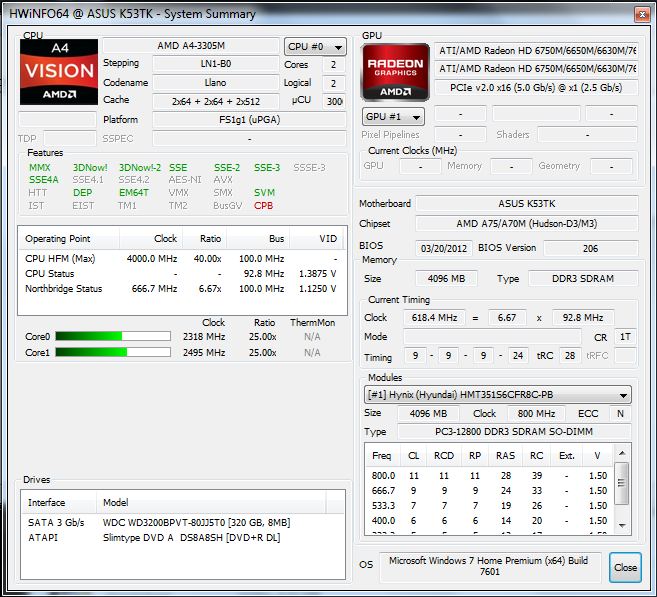The image size is (657, 597).
Task: Click the second ATI/AMD Radeon HD name field
Action: coord(536,69)
